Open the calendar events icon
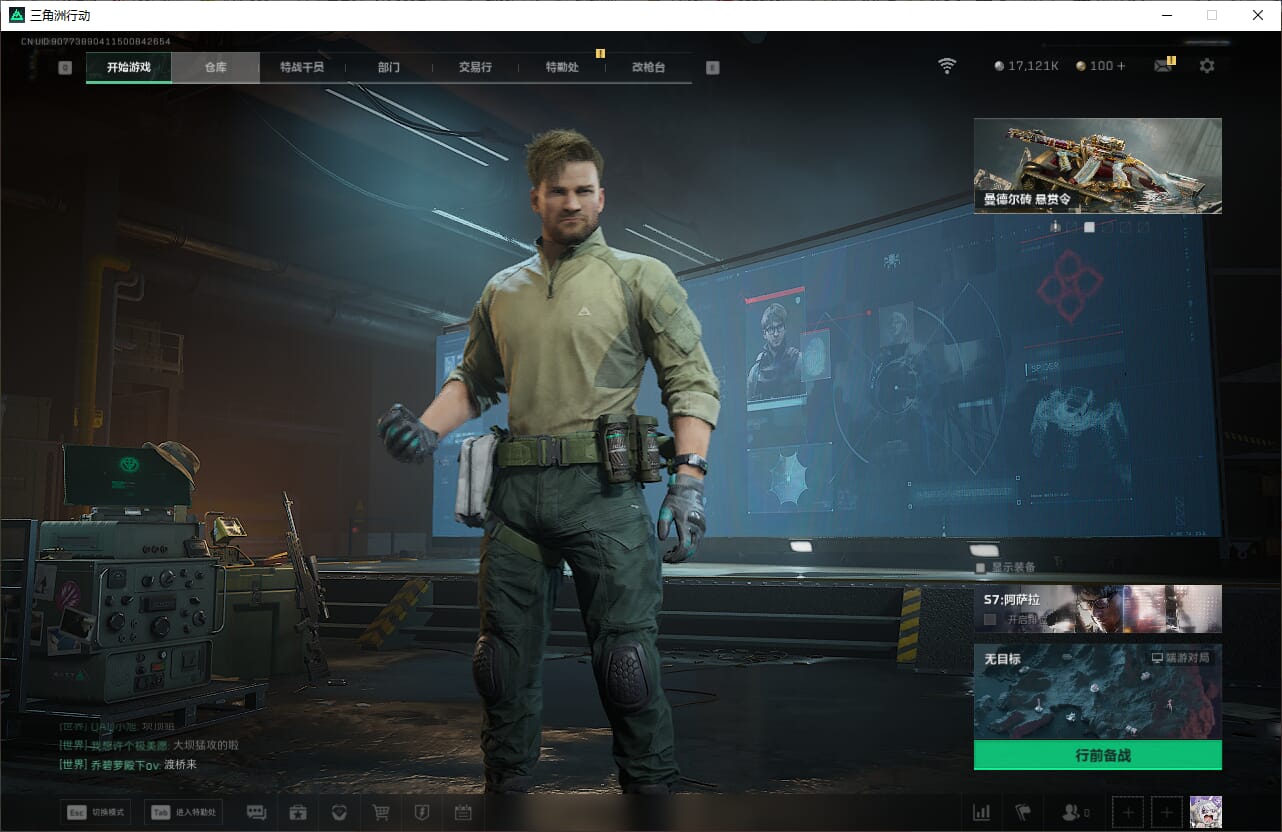Viewport: 1282px width, 832px height. [x=462, y=812]
